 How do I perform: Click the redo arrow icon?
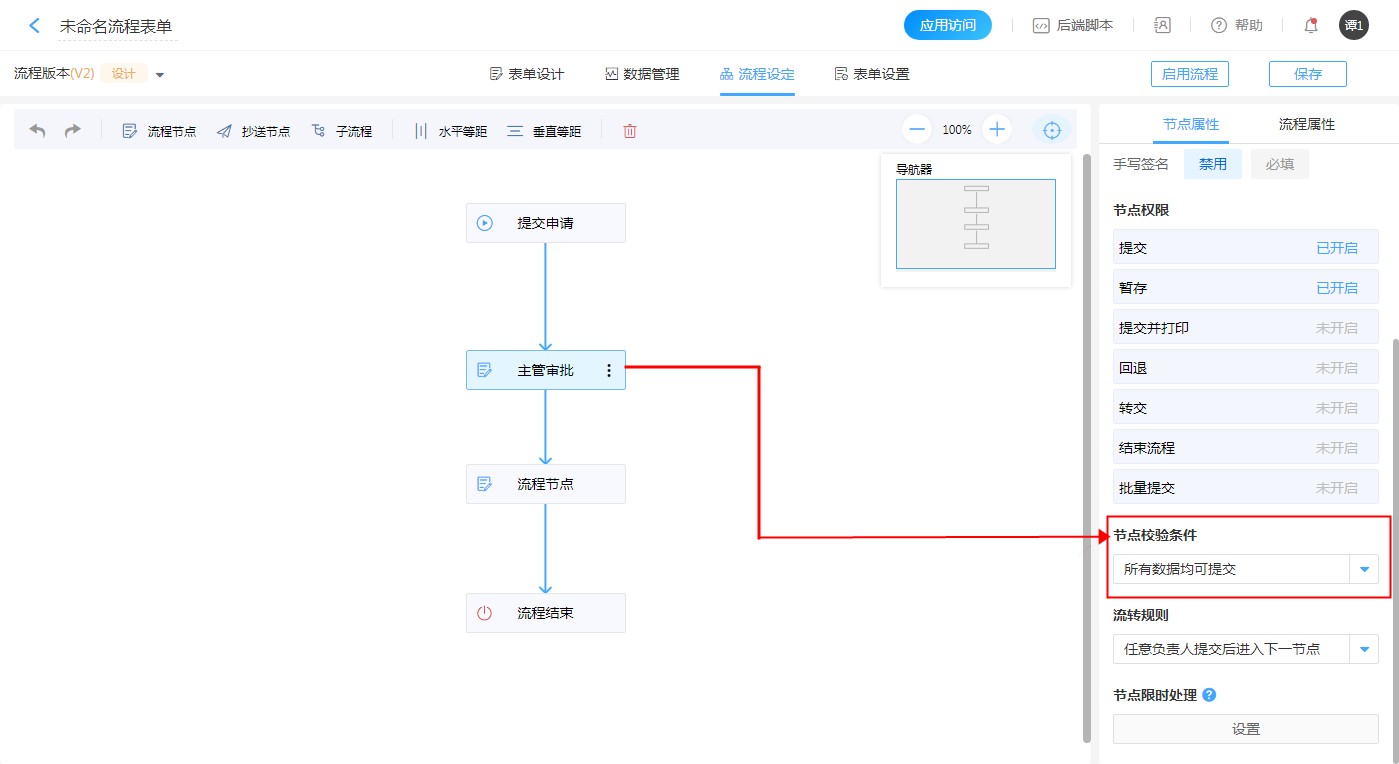coord(72,131)
